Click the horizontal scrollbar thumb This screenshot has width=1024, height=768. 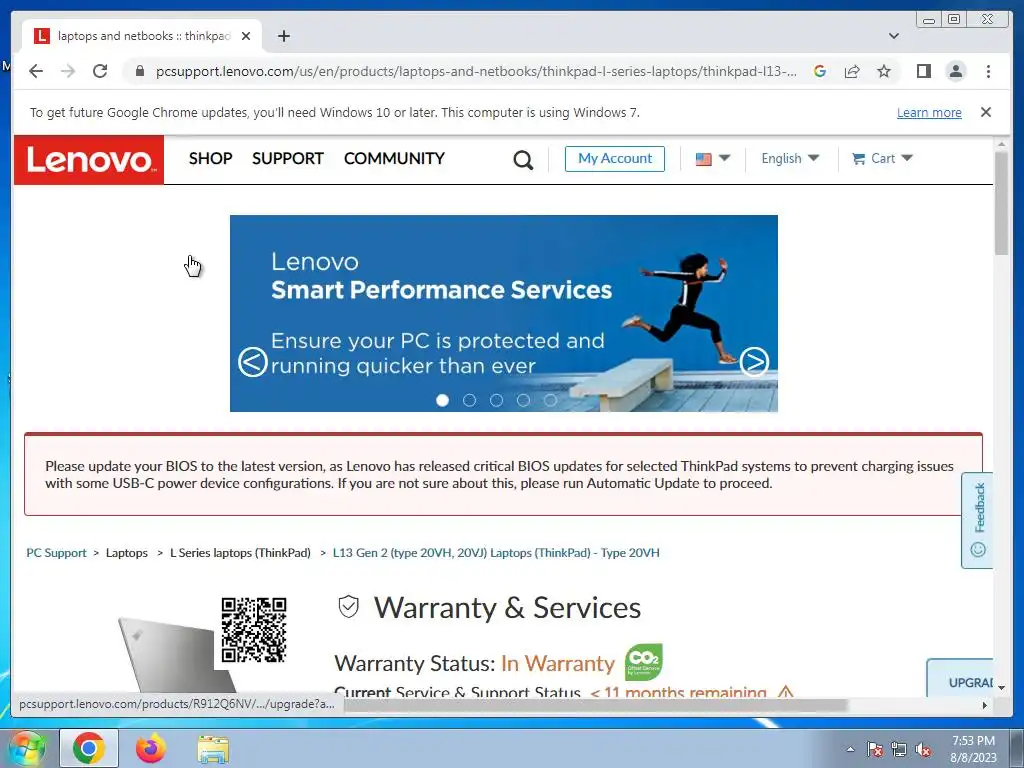click(x=594, y=705)
